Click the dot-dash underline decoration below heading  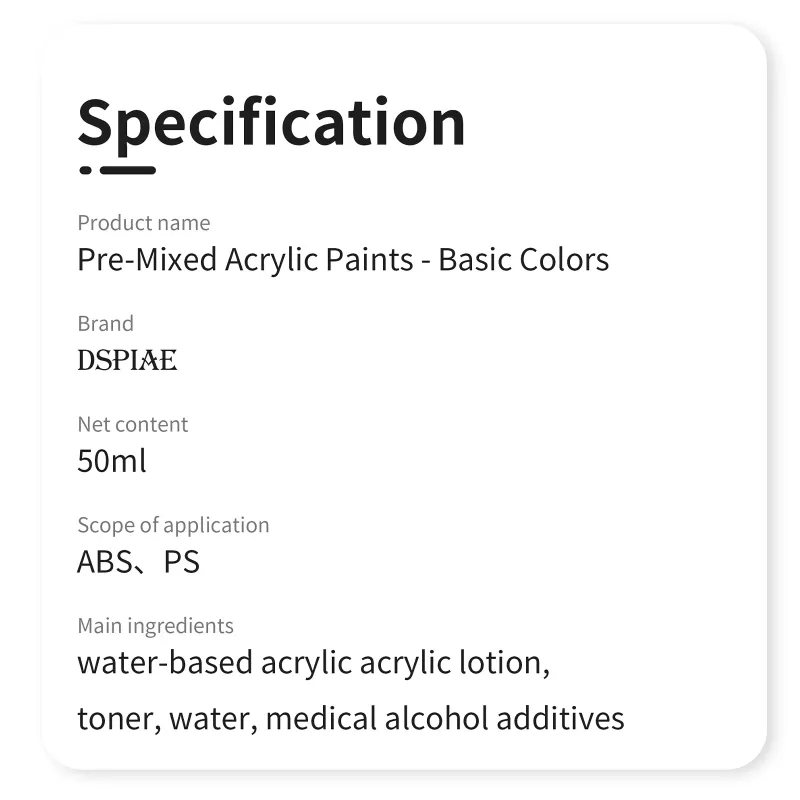pyautogui.click(x=117, y=170)
